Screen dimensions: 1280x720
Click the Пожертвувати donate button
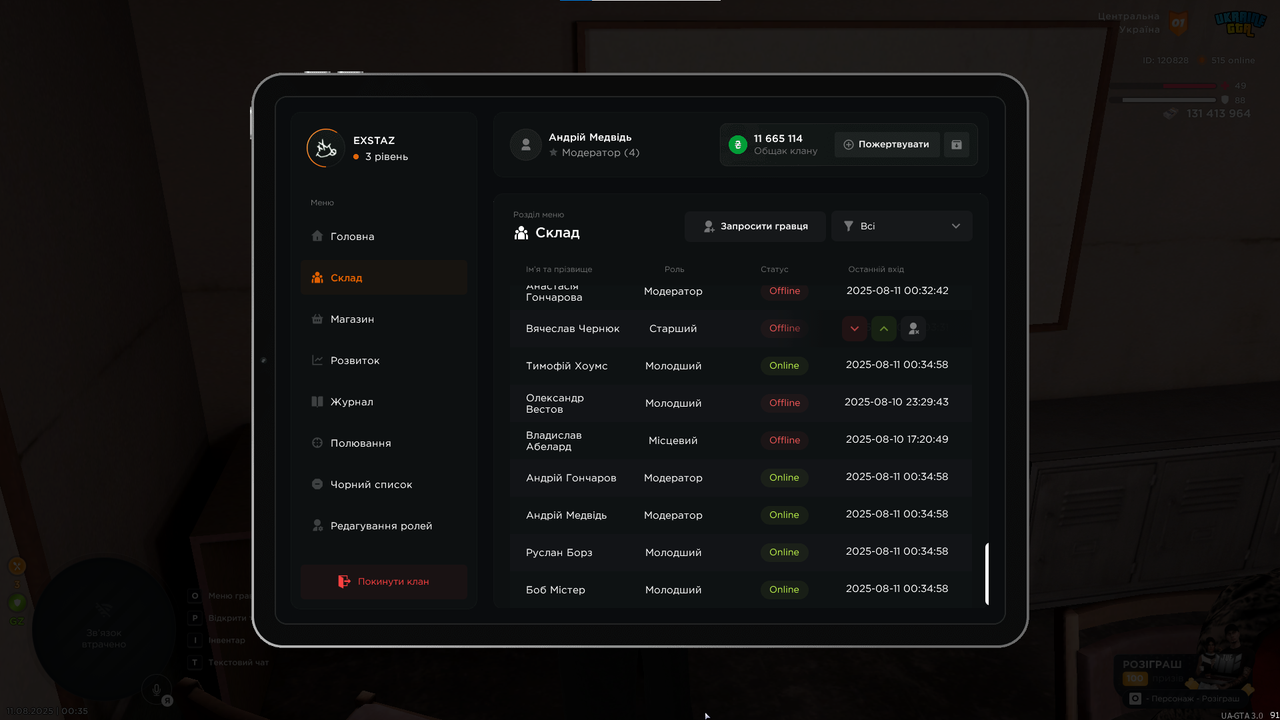tap(887, 145)
